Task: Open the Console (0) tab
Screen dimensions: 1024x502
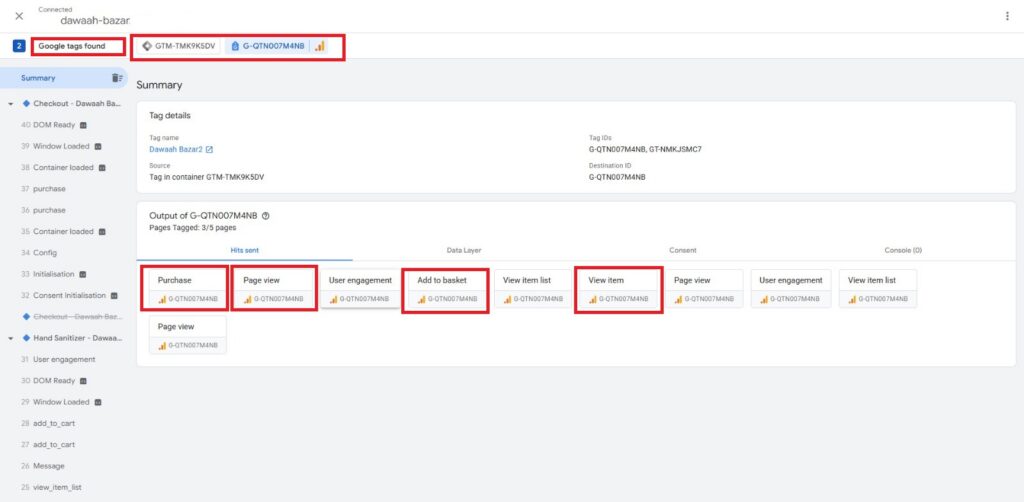Action: point(903,250)
